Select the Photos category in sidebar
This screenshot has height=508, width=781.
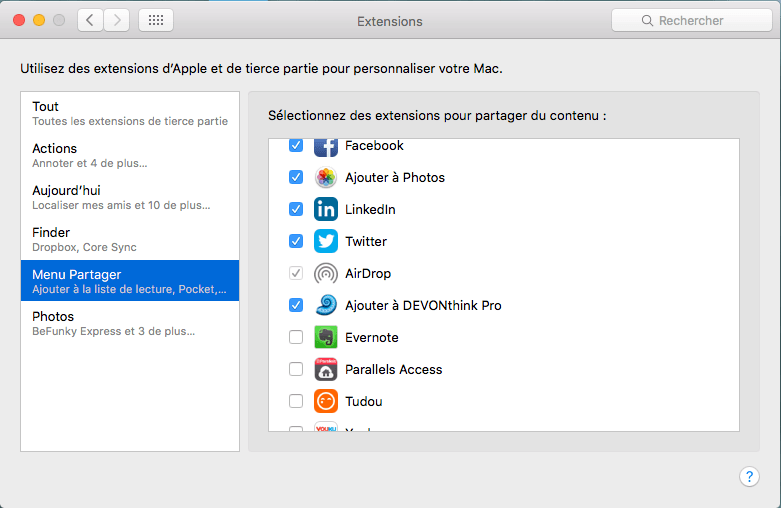(130, 323)
